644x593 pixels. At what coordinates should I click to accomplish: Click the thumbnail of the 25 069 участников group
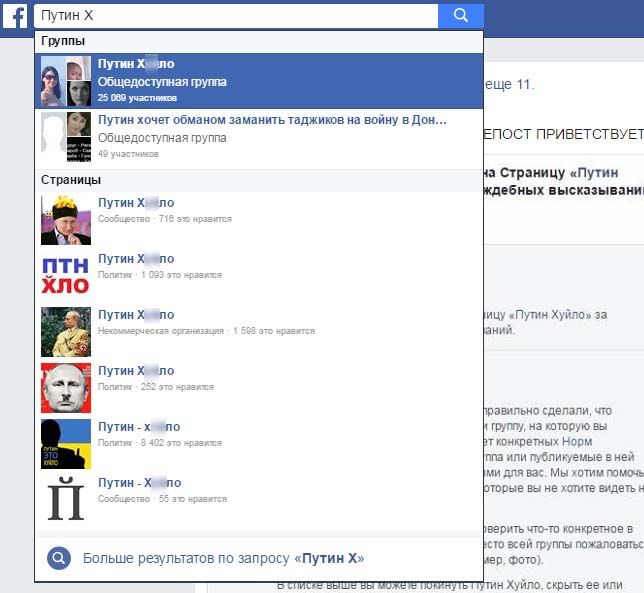(x=66, y=81)
